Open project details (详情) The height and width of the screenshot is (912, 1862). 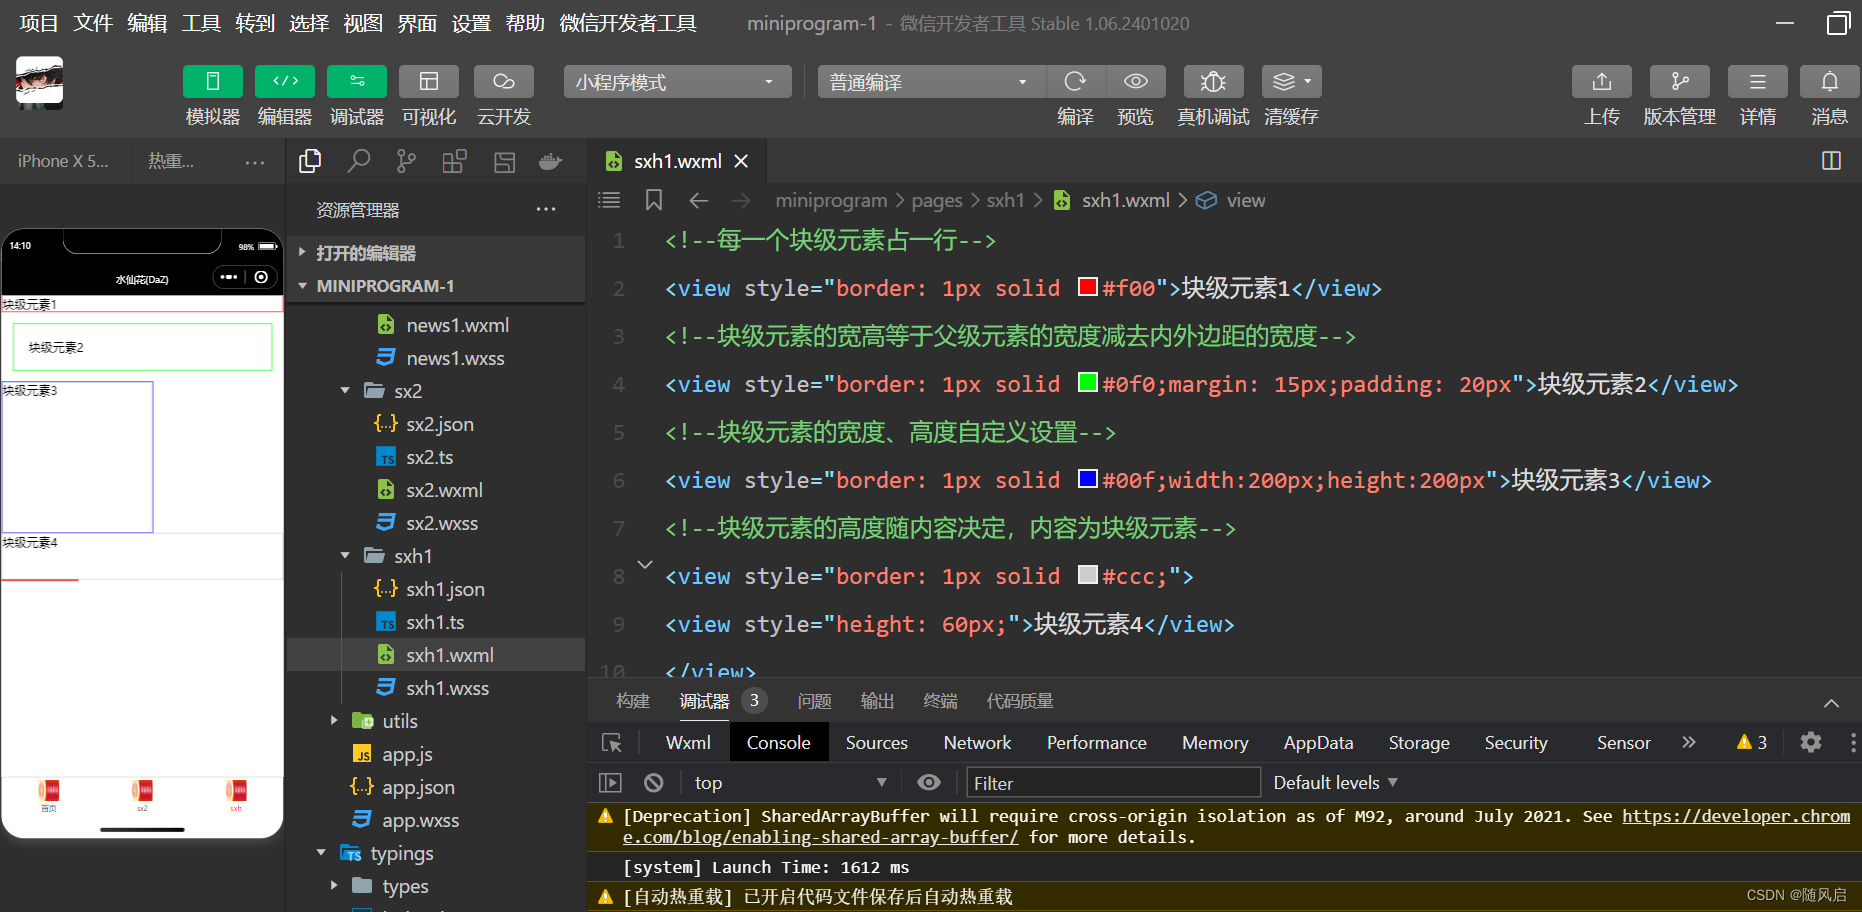click(1758, 81)
